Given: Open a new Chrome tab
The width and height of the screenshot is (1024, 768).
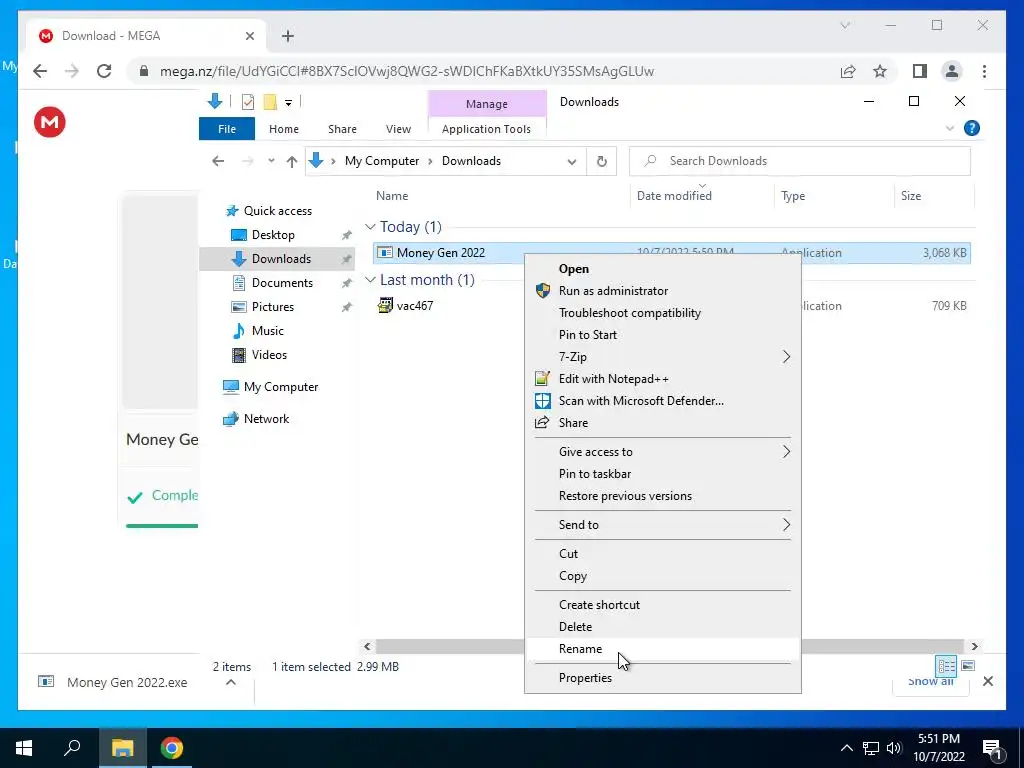Looking at the screenshot, I should pyautogui.click(x=287, y=36).
